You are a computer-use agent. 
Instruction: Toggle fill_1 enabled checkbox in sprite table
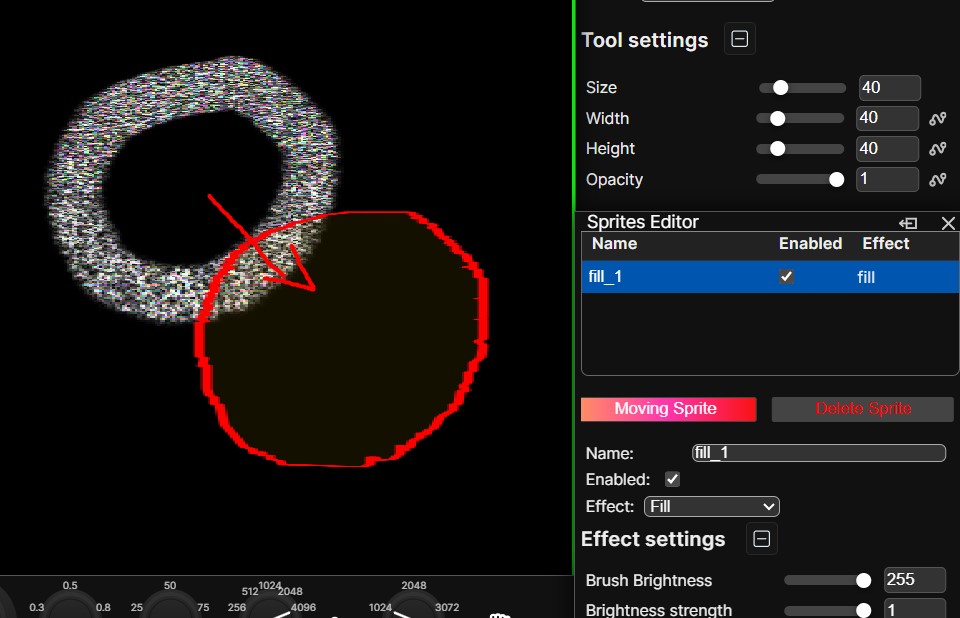786,277
